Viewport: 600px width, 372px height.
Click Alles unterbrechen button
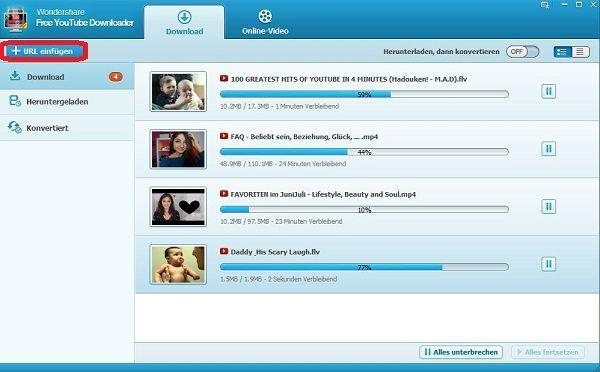(x=461, y=352)
